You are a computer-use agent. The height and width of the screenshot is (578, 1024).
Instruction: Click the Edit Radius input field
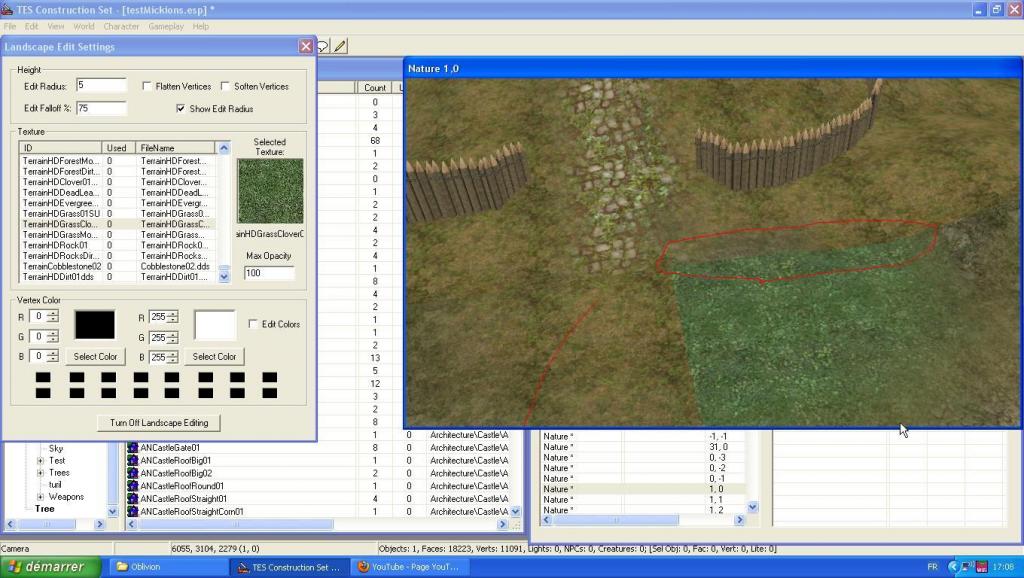pos(101,85)
